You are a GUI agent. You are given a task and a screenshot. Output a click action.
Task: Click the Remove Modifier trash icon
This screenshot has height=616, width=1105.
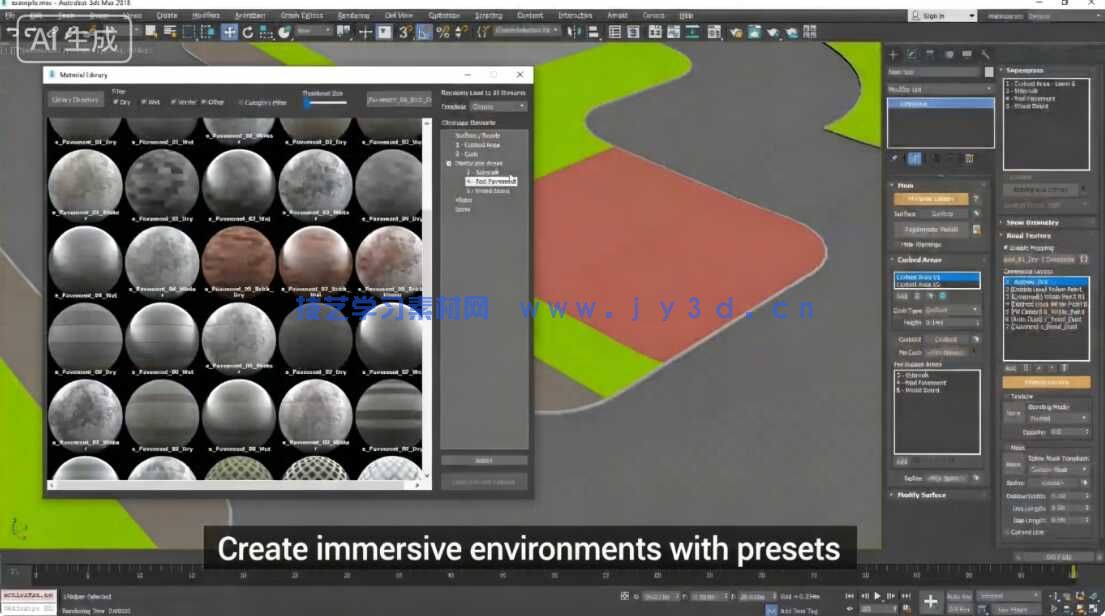click(x=969, y=159)
